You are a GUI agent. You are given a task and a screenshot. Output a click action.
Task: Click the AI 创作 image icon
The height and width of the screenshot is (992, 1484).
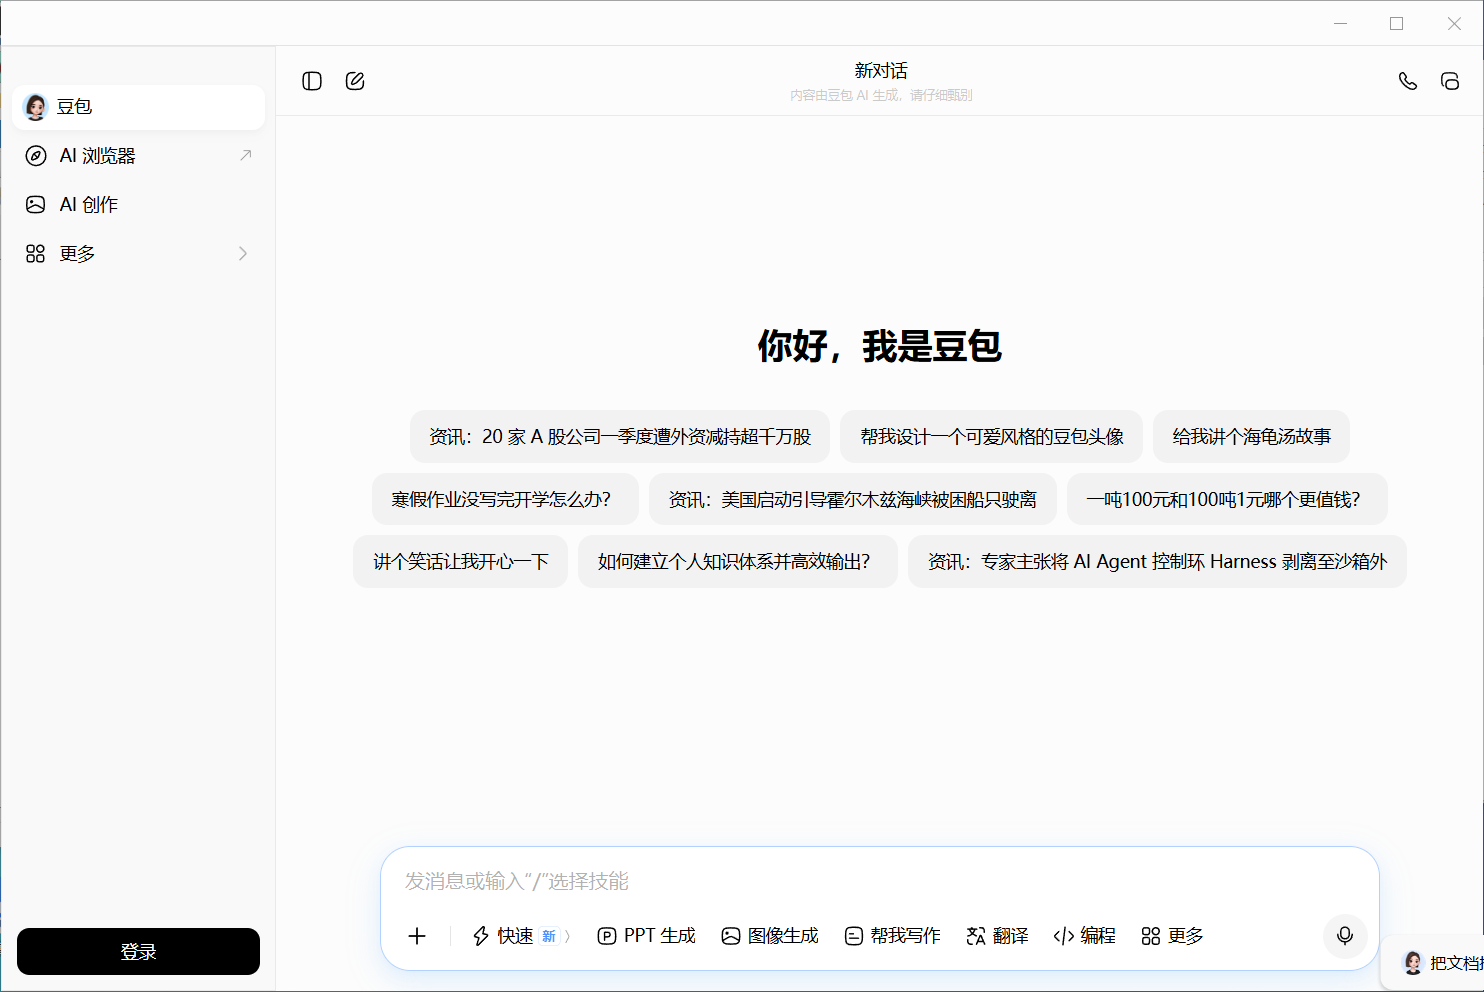click(x=36, y=205)
